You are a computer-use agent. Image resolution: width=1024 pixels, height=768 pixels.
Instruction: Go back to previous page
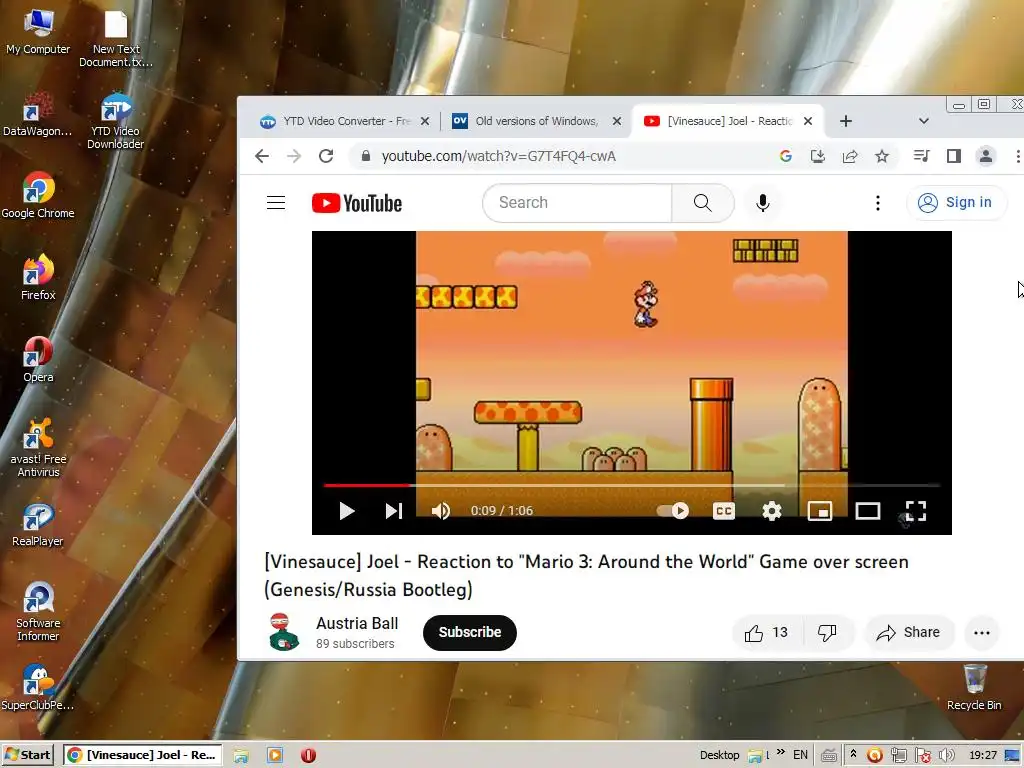262,156
